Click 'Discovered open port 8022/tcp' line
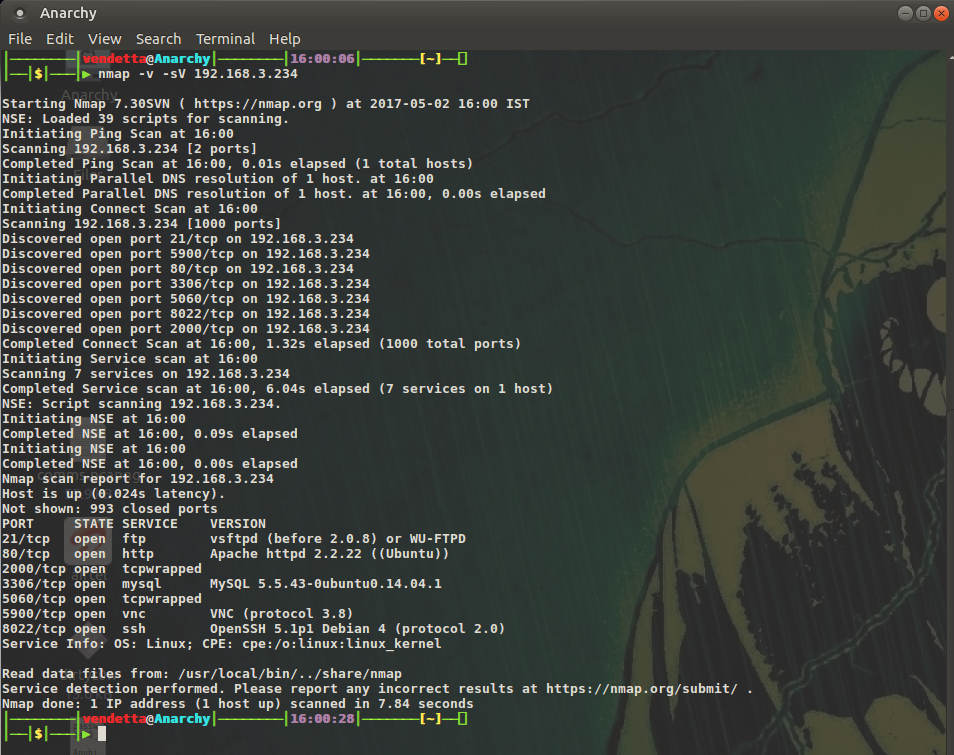Image resolution: width=954 pixels, height=755 pixels. pyautogui.click(x=186, y=314)
